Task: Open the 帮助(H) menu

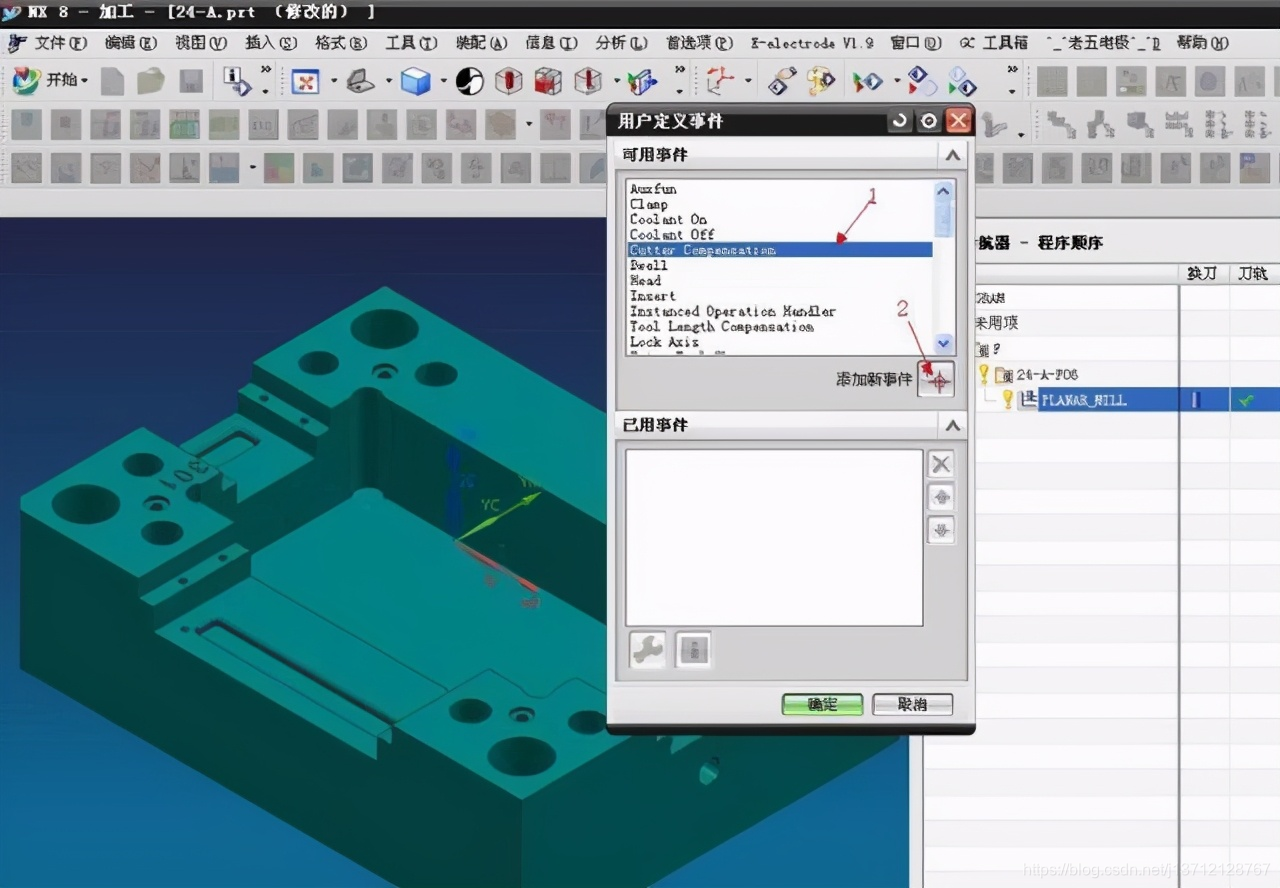Action: [x=1203, y=43]
